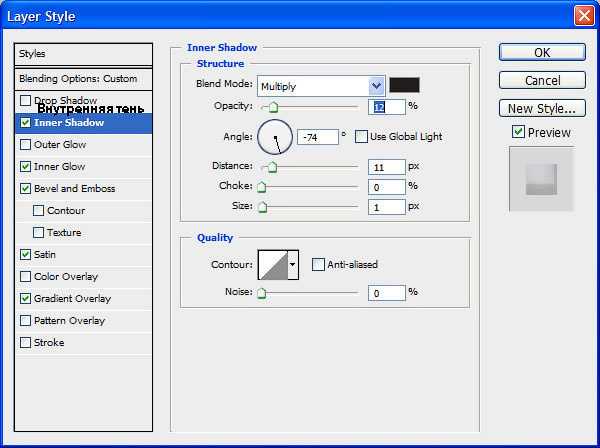Click the Cancel button

tap(542, 80)
